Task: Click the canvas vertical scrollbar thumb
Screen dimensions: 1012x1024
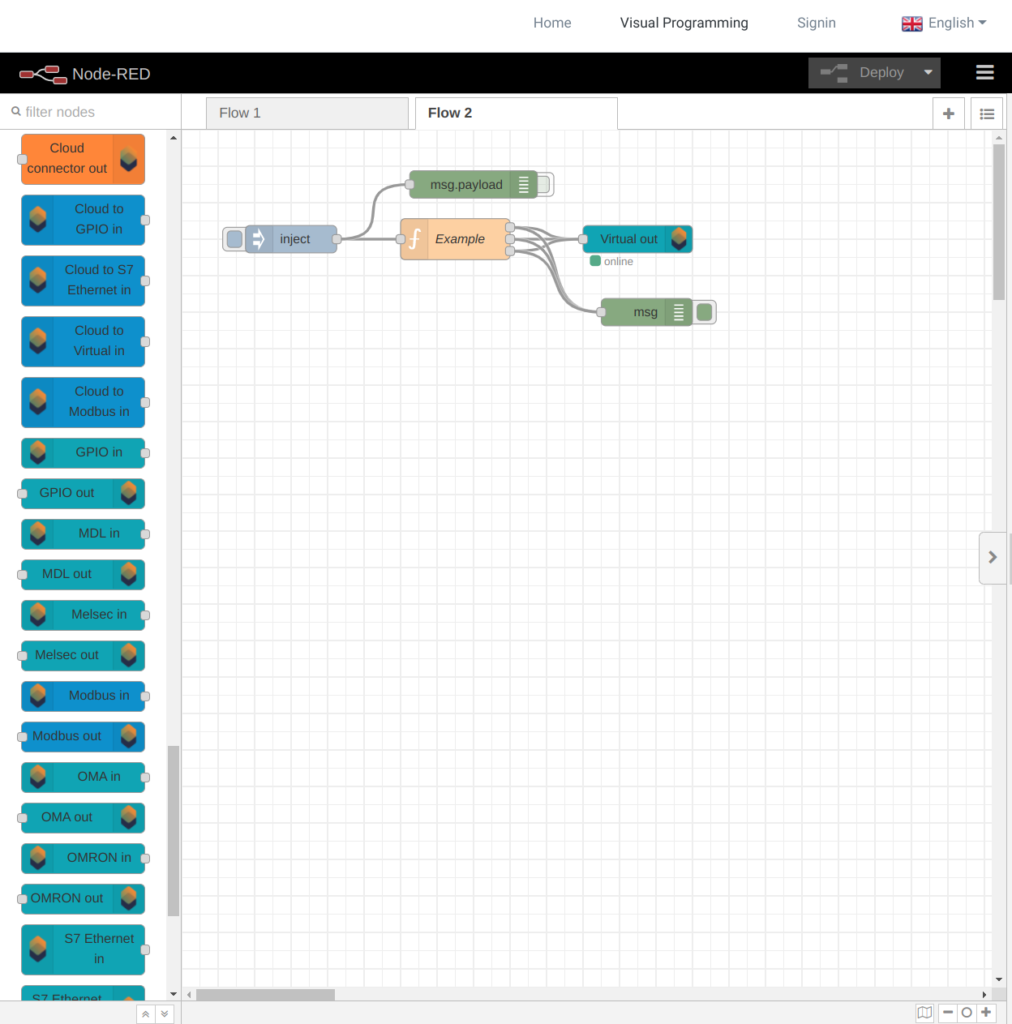Action: point(998,222)
